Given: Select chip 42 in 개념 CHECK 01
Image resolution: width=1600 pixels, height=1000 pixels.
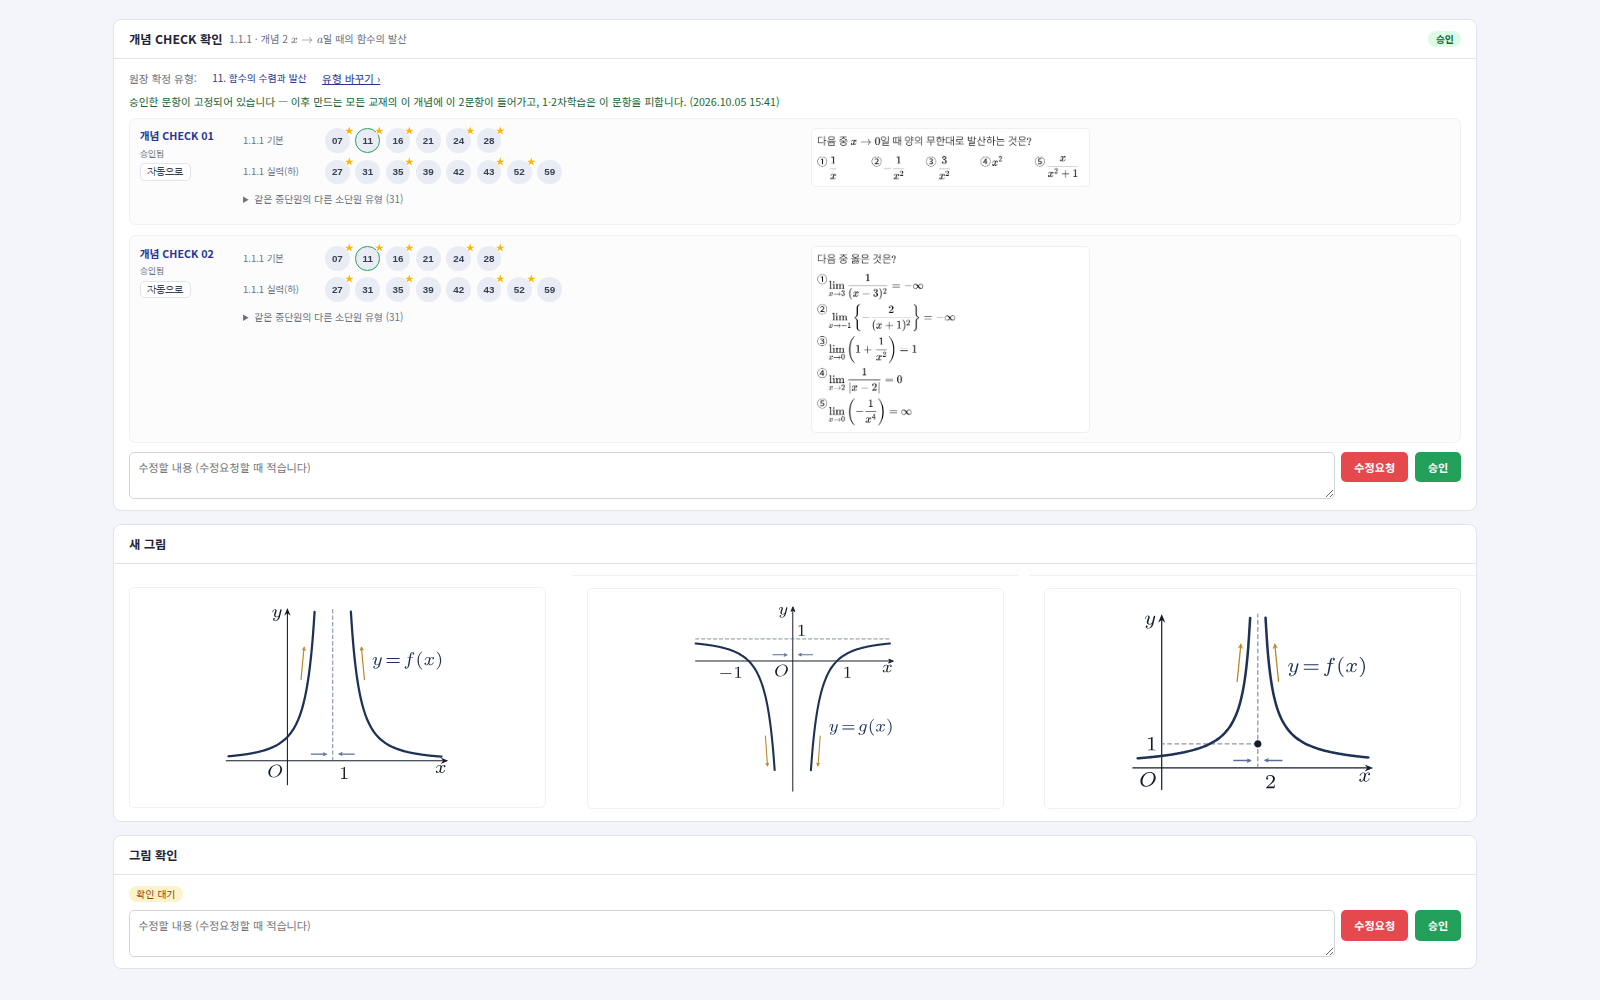Looking at the screenshot, I should tap(459, 172).
